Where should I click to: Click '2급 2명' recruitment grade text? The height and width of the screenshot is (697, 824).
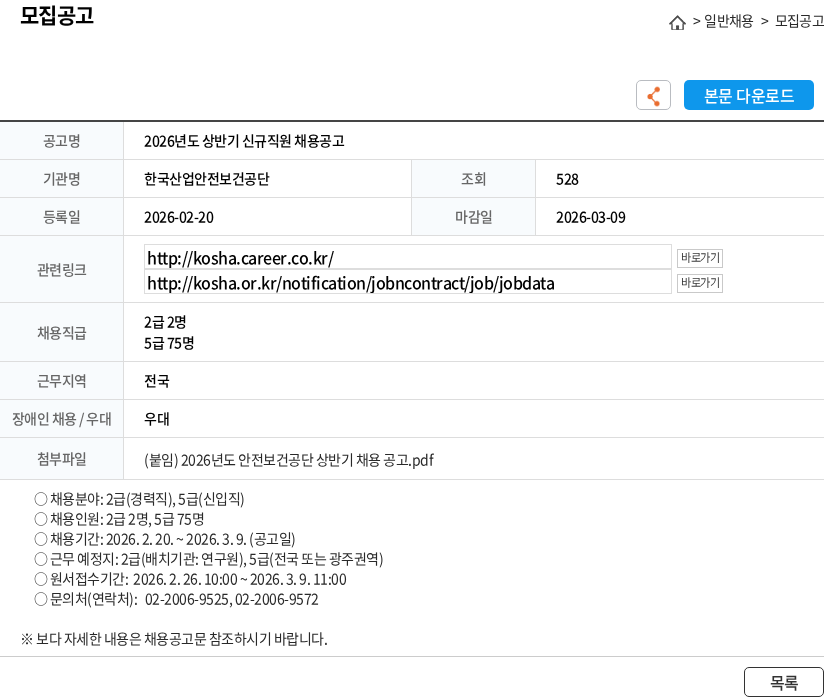[x=165, y=322]
